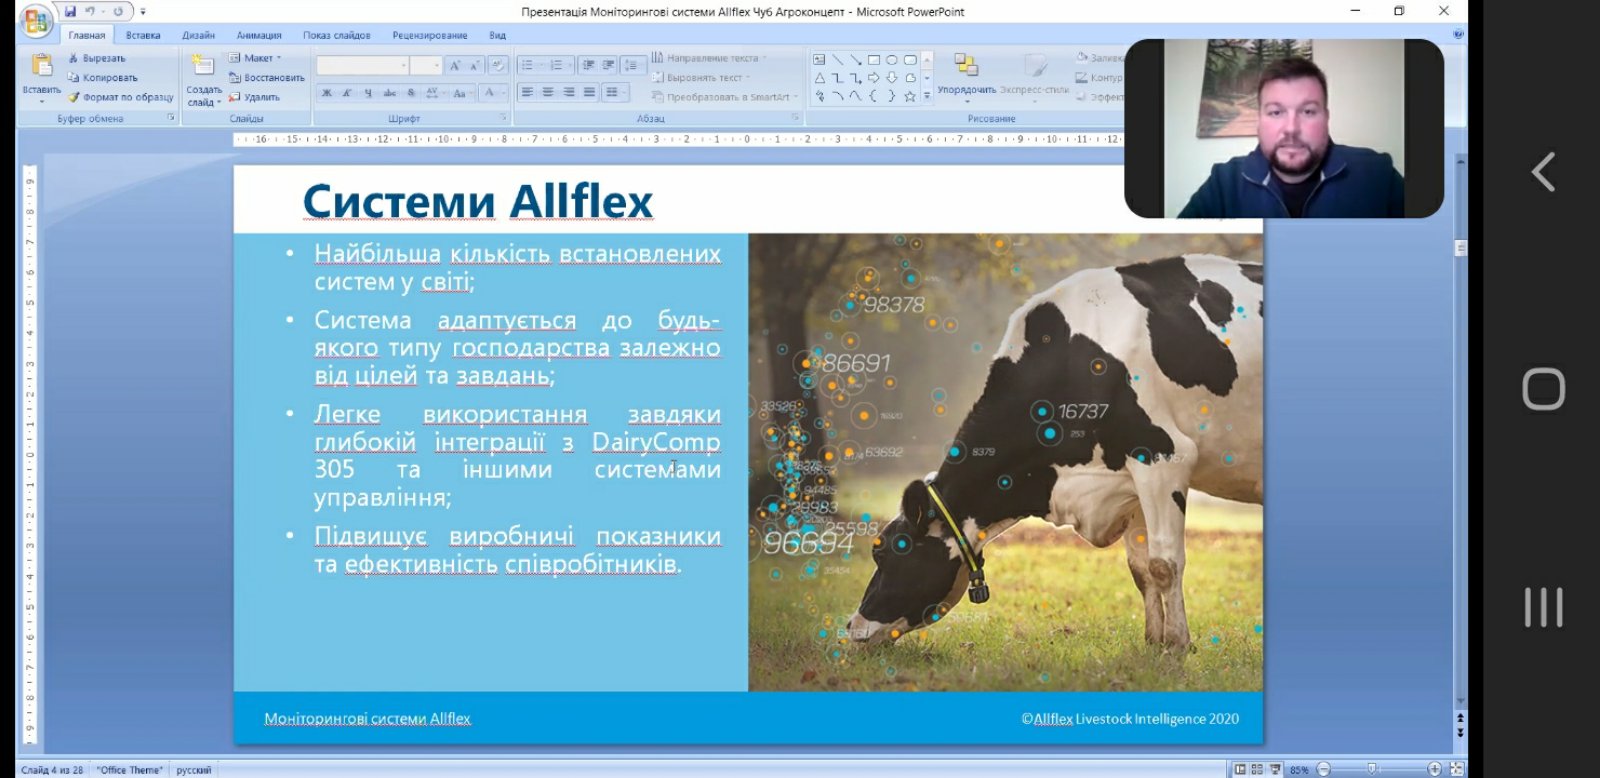This screenshot has width=1600, height=778.
Task: Select the star shape in shapes gallery
Action: click(x=909, y=97)
